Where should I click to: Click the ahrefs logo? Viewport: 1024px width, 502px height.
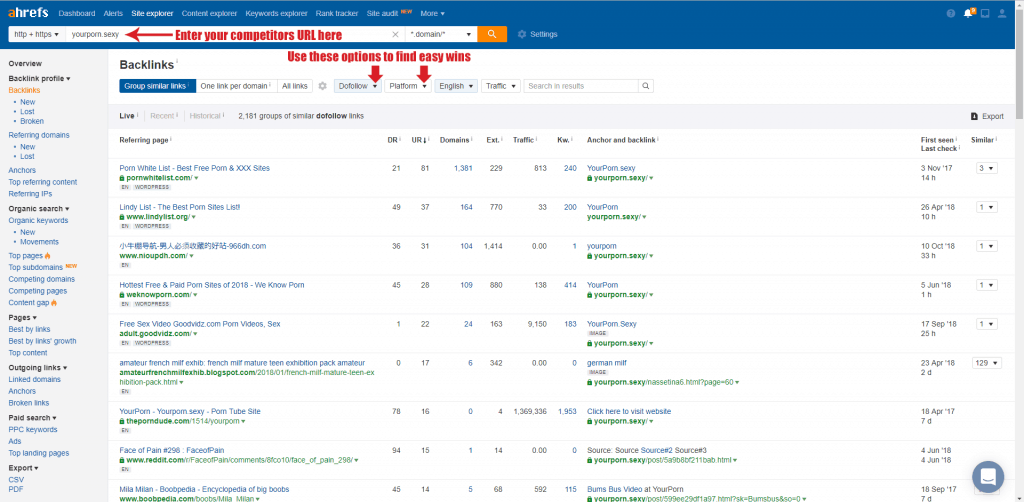(x=29, y=13)
